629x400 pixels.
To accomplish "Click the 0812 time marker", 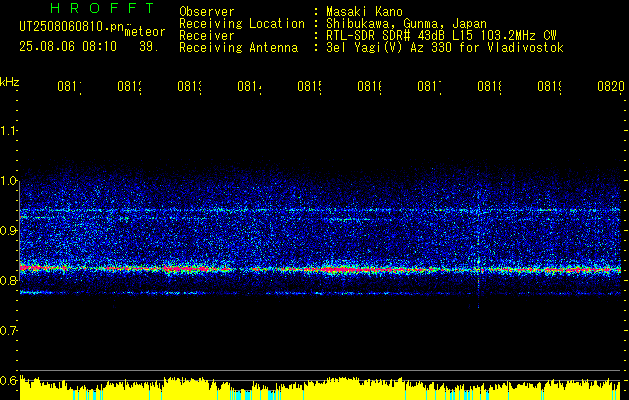I will (130, 86).
